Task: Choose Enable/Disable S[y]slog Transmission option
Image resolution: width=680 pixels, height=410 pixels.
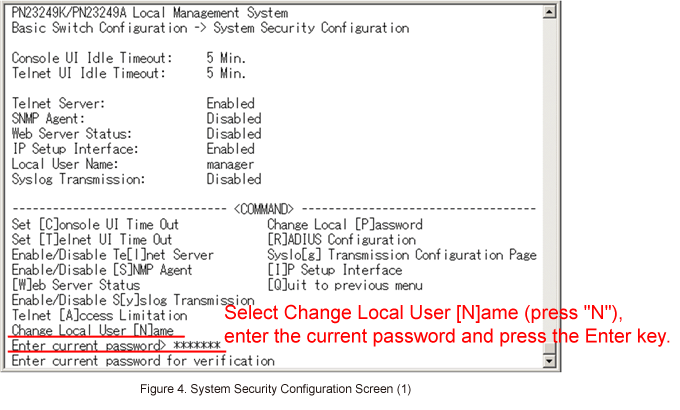Action: (132, 300)
